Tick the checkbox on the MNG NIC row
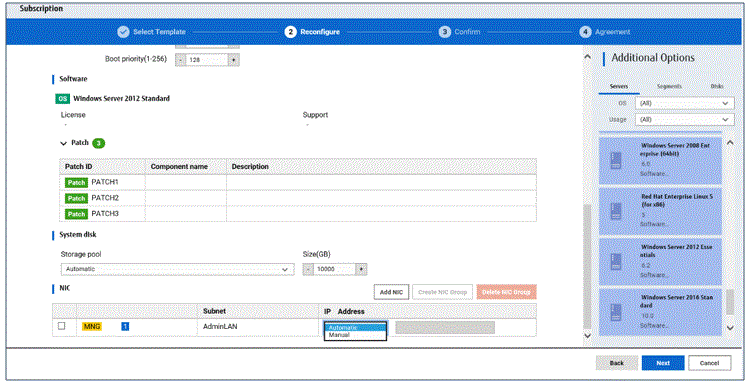This screenshot has width=746, height=386. [x=61, y=326]
